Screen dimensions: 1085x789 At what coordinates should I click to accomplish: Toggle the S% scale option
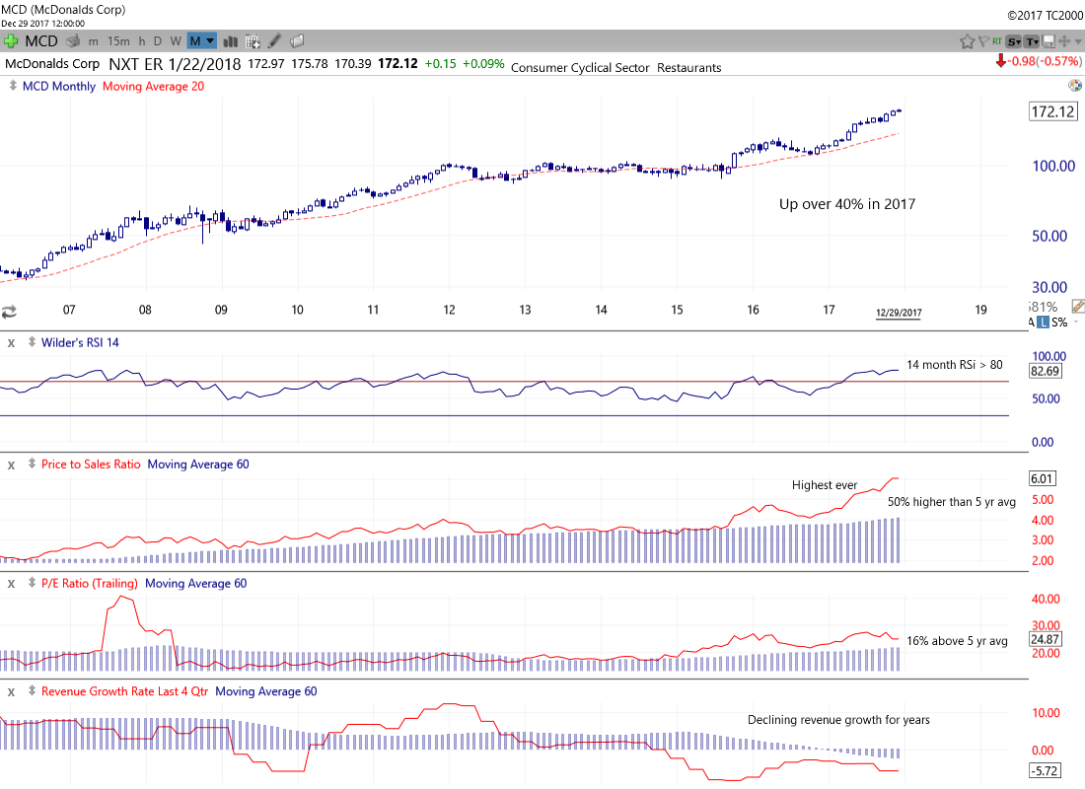click(1059, 322)
